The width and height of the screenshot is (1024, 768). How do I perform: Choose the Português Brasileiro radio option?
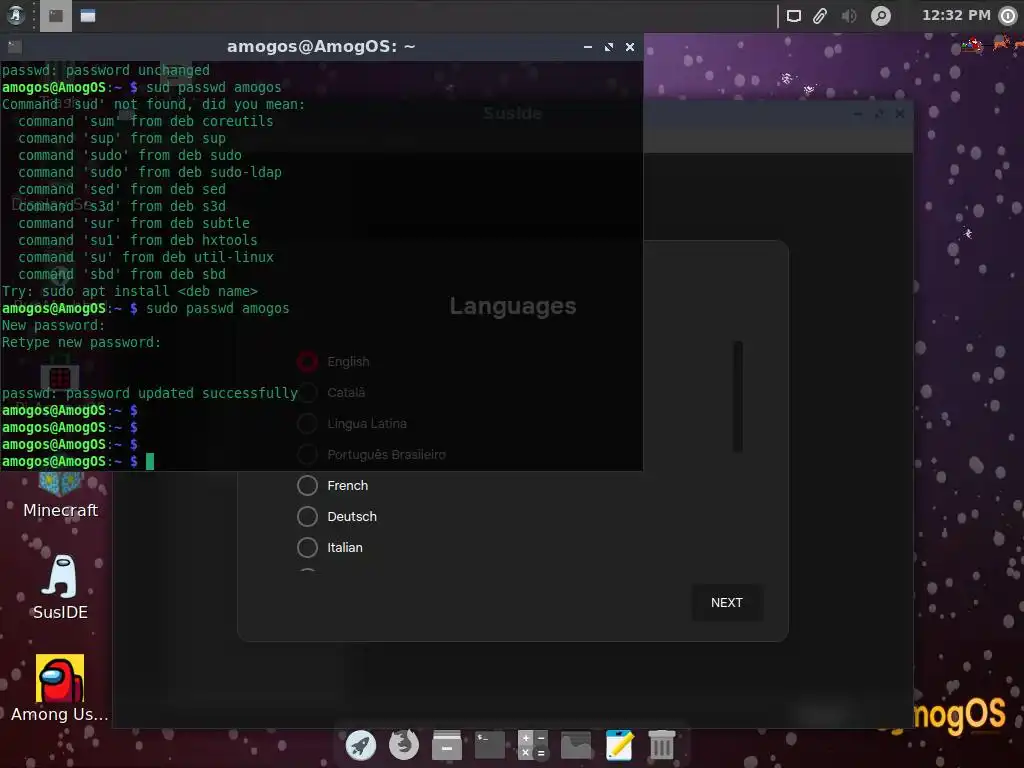[307, 455]
